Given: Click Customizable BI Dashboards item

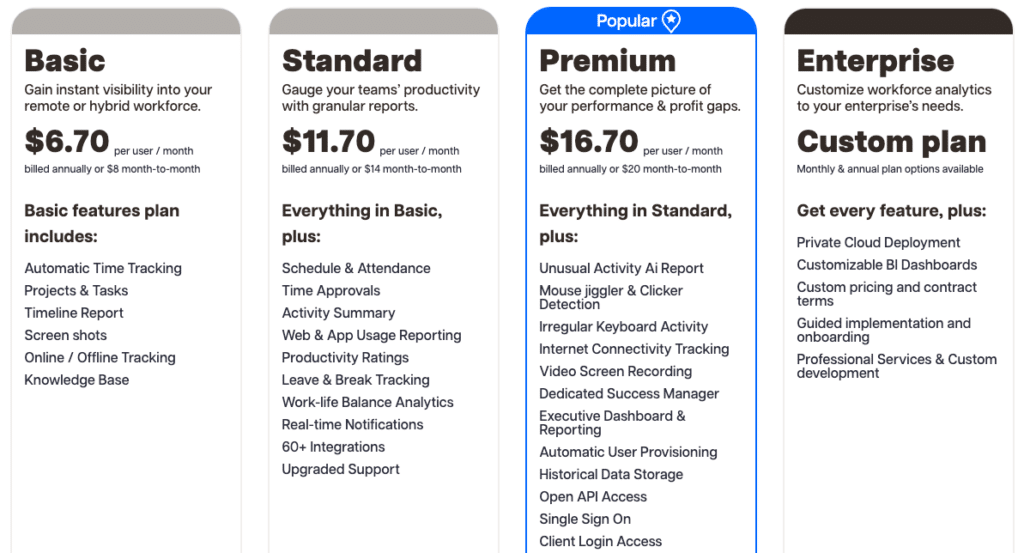Looking at the screenshot, I should point(886,265).
